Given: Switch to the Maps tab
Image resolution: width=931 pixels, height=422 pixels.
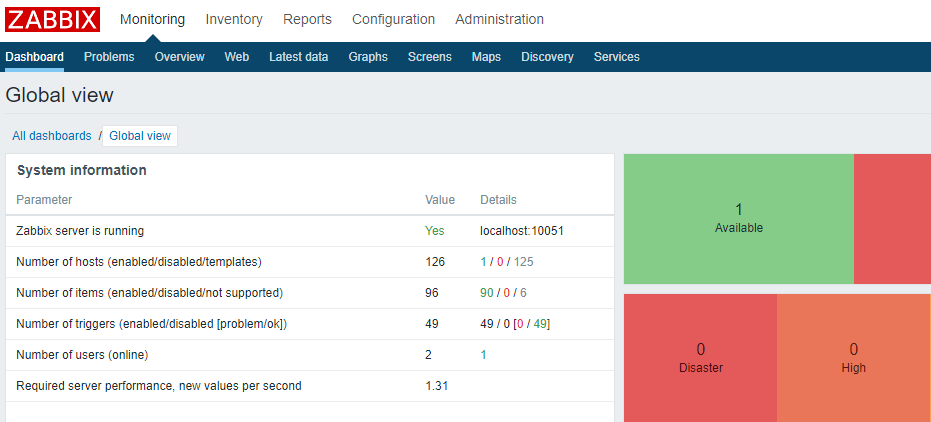Looking at the screenshot, I should click(x=486, y=57).
